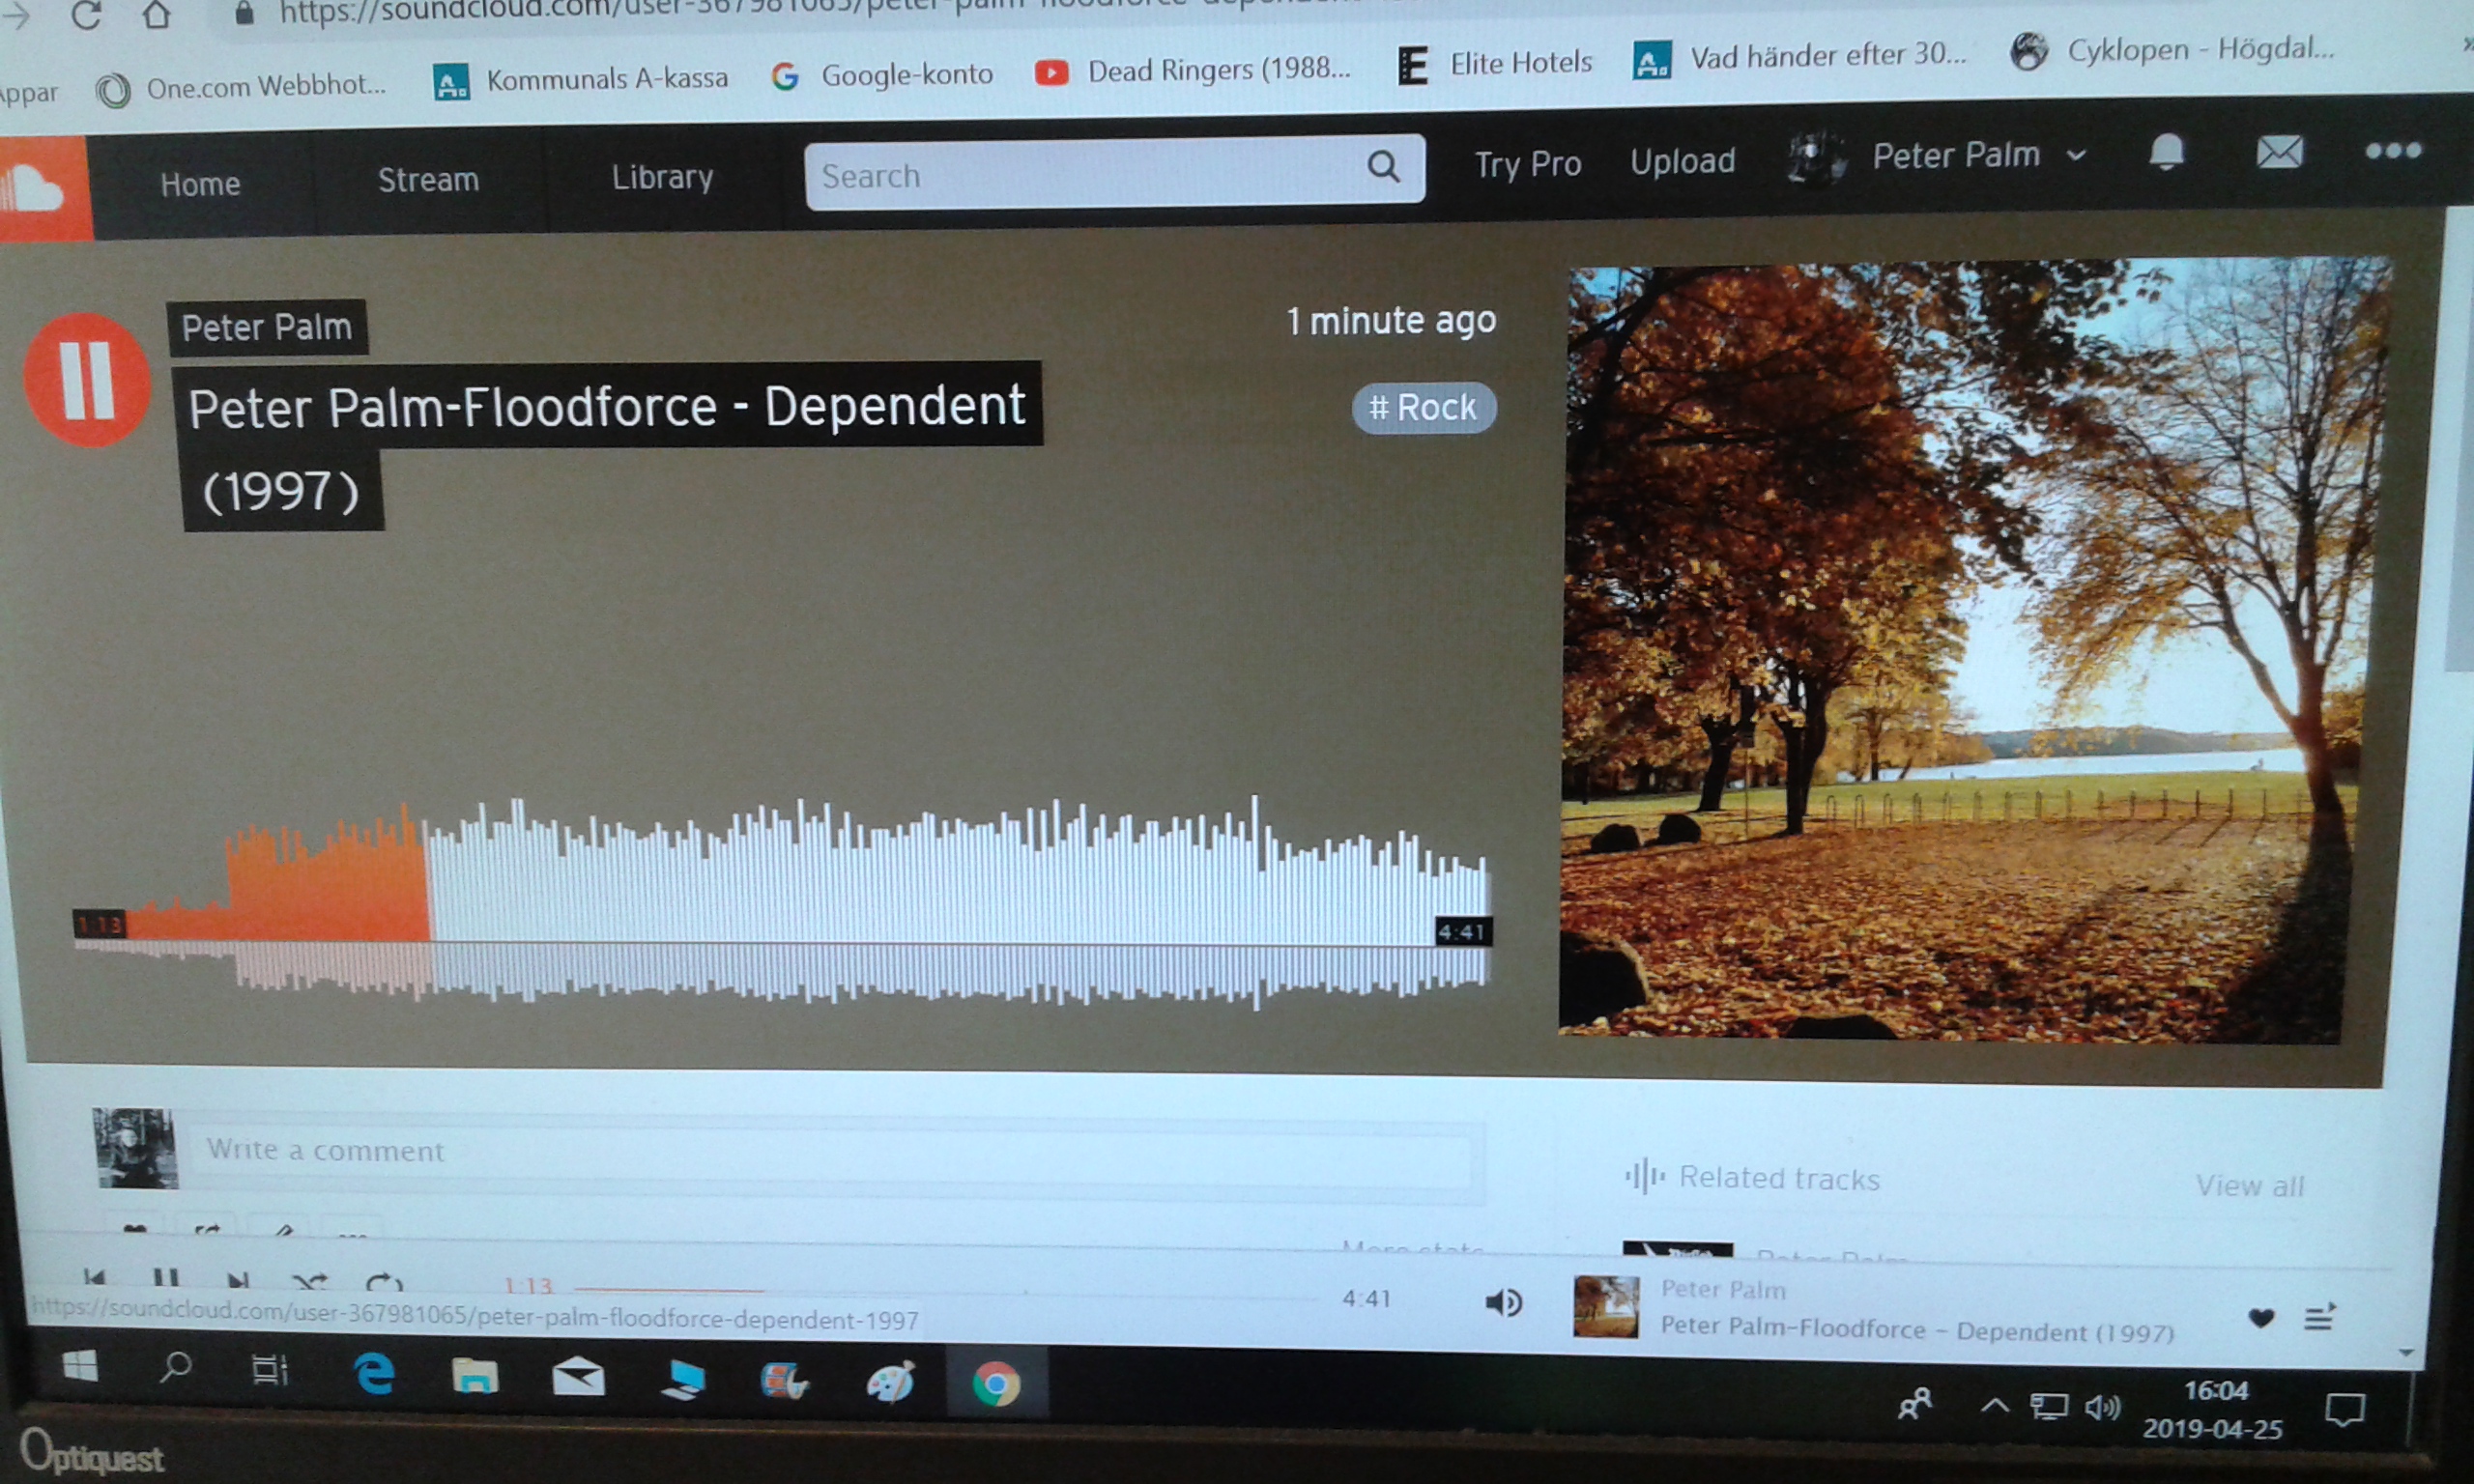Open the Home tab in SoundCloud

pos(200,184)
